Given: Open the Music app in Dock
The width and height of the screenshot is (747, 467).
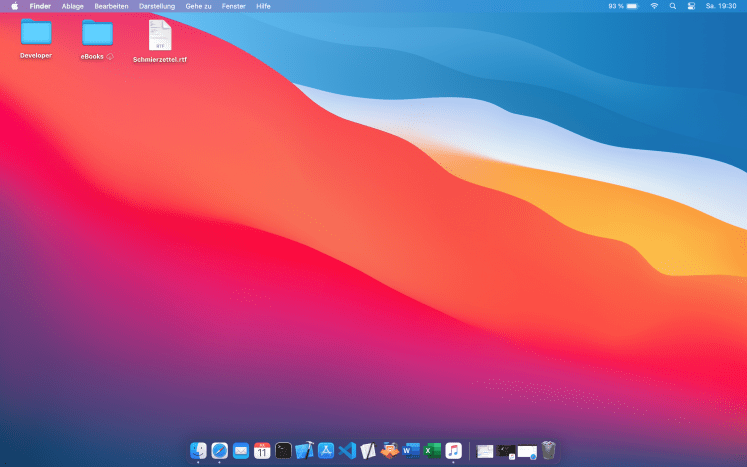Looking at the screenshot, I should (454, 451).
